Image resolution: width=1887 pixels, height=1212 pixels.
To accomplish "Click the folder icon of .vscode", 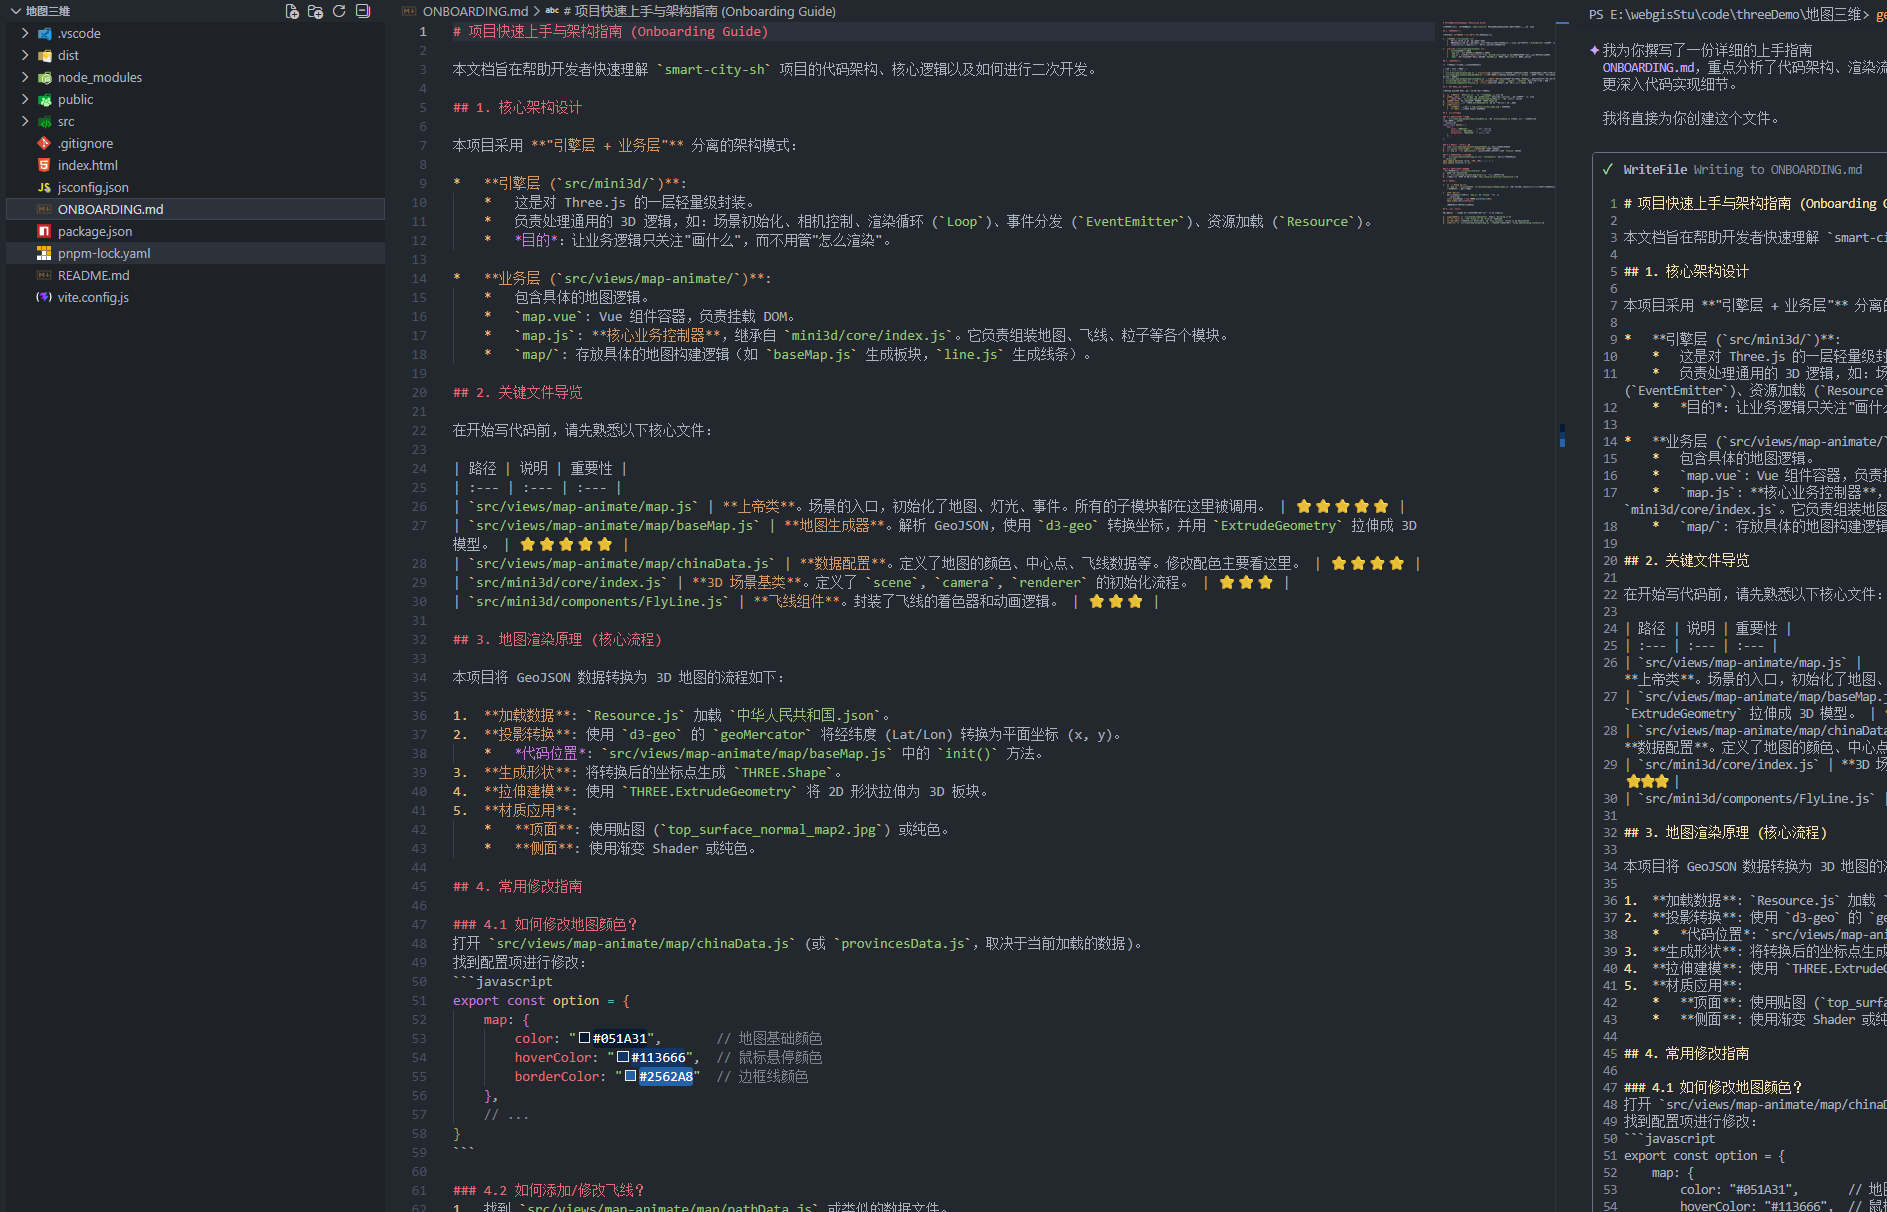I will [44, 33].
